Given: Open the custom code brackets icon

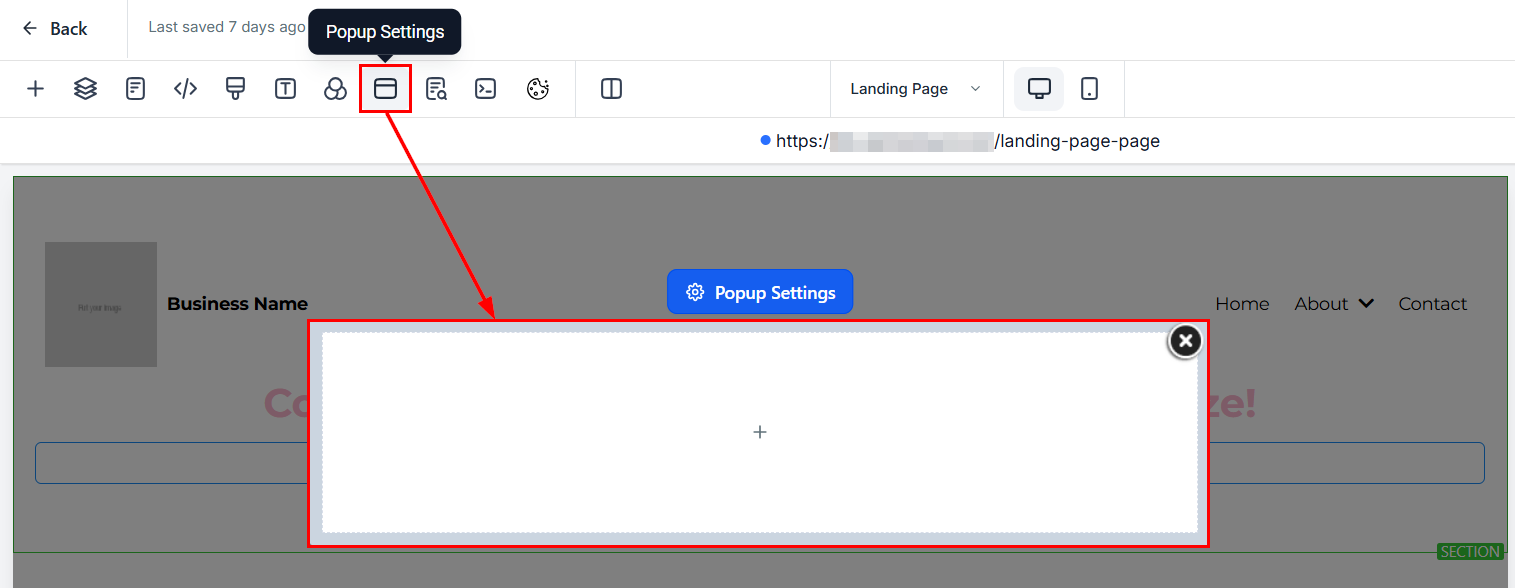Looking at the screenshot, I should click(x=185, y=89).
